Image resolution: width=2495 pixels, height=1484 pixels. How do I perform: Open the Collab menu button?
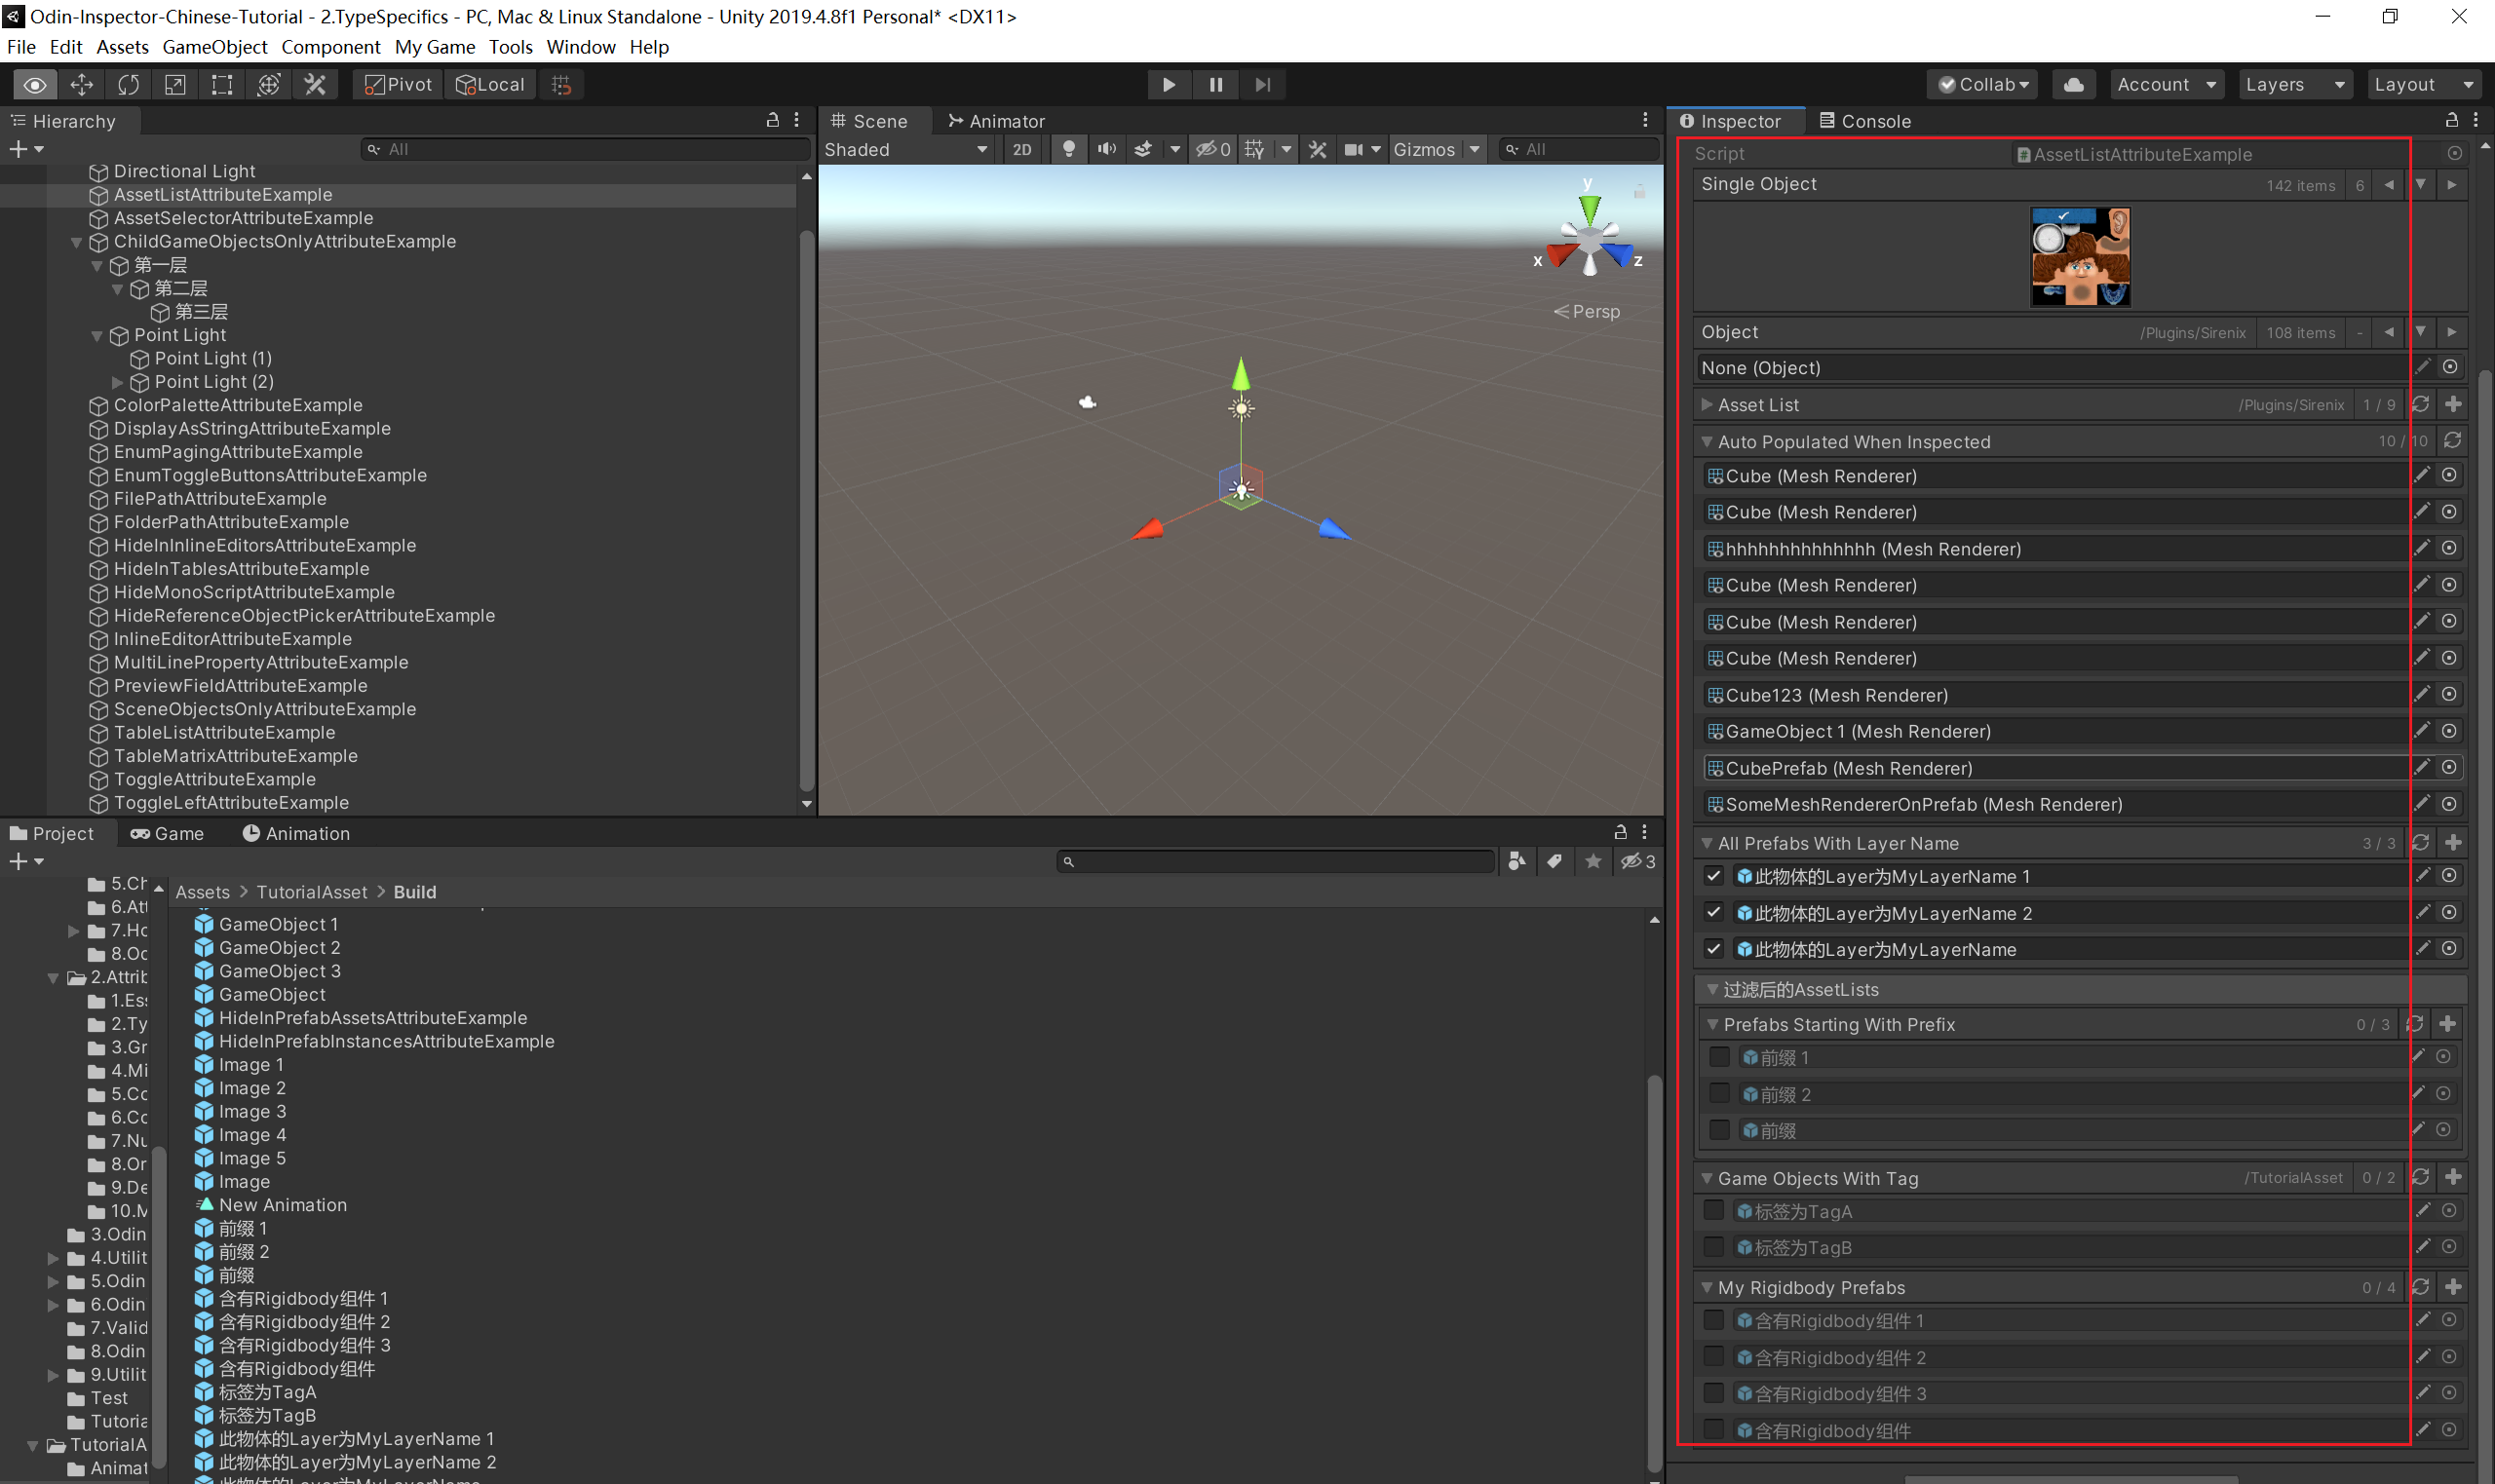coord(1984,85)
